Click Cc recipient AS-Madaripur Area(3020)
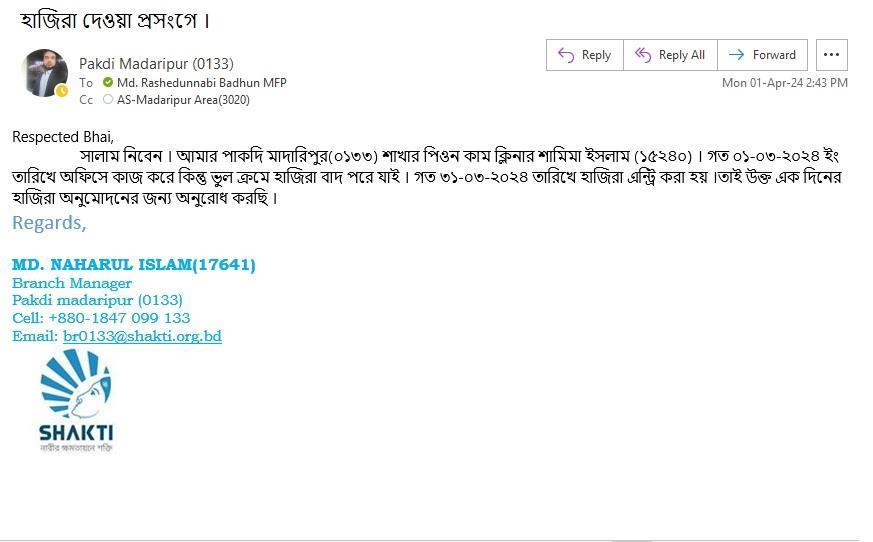Screen dimensions: 873x542 [183, 100]
